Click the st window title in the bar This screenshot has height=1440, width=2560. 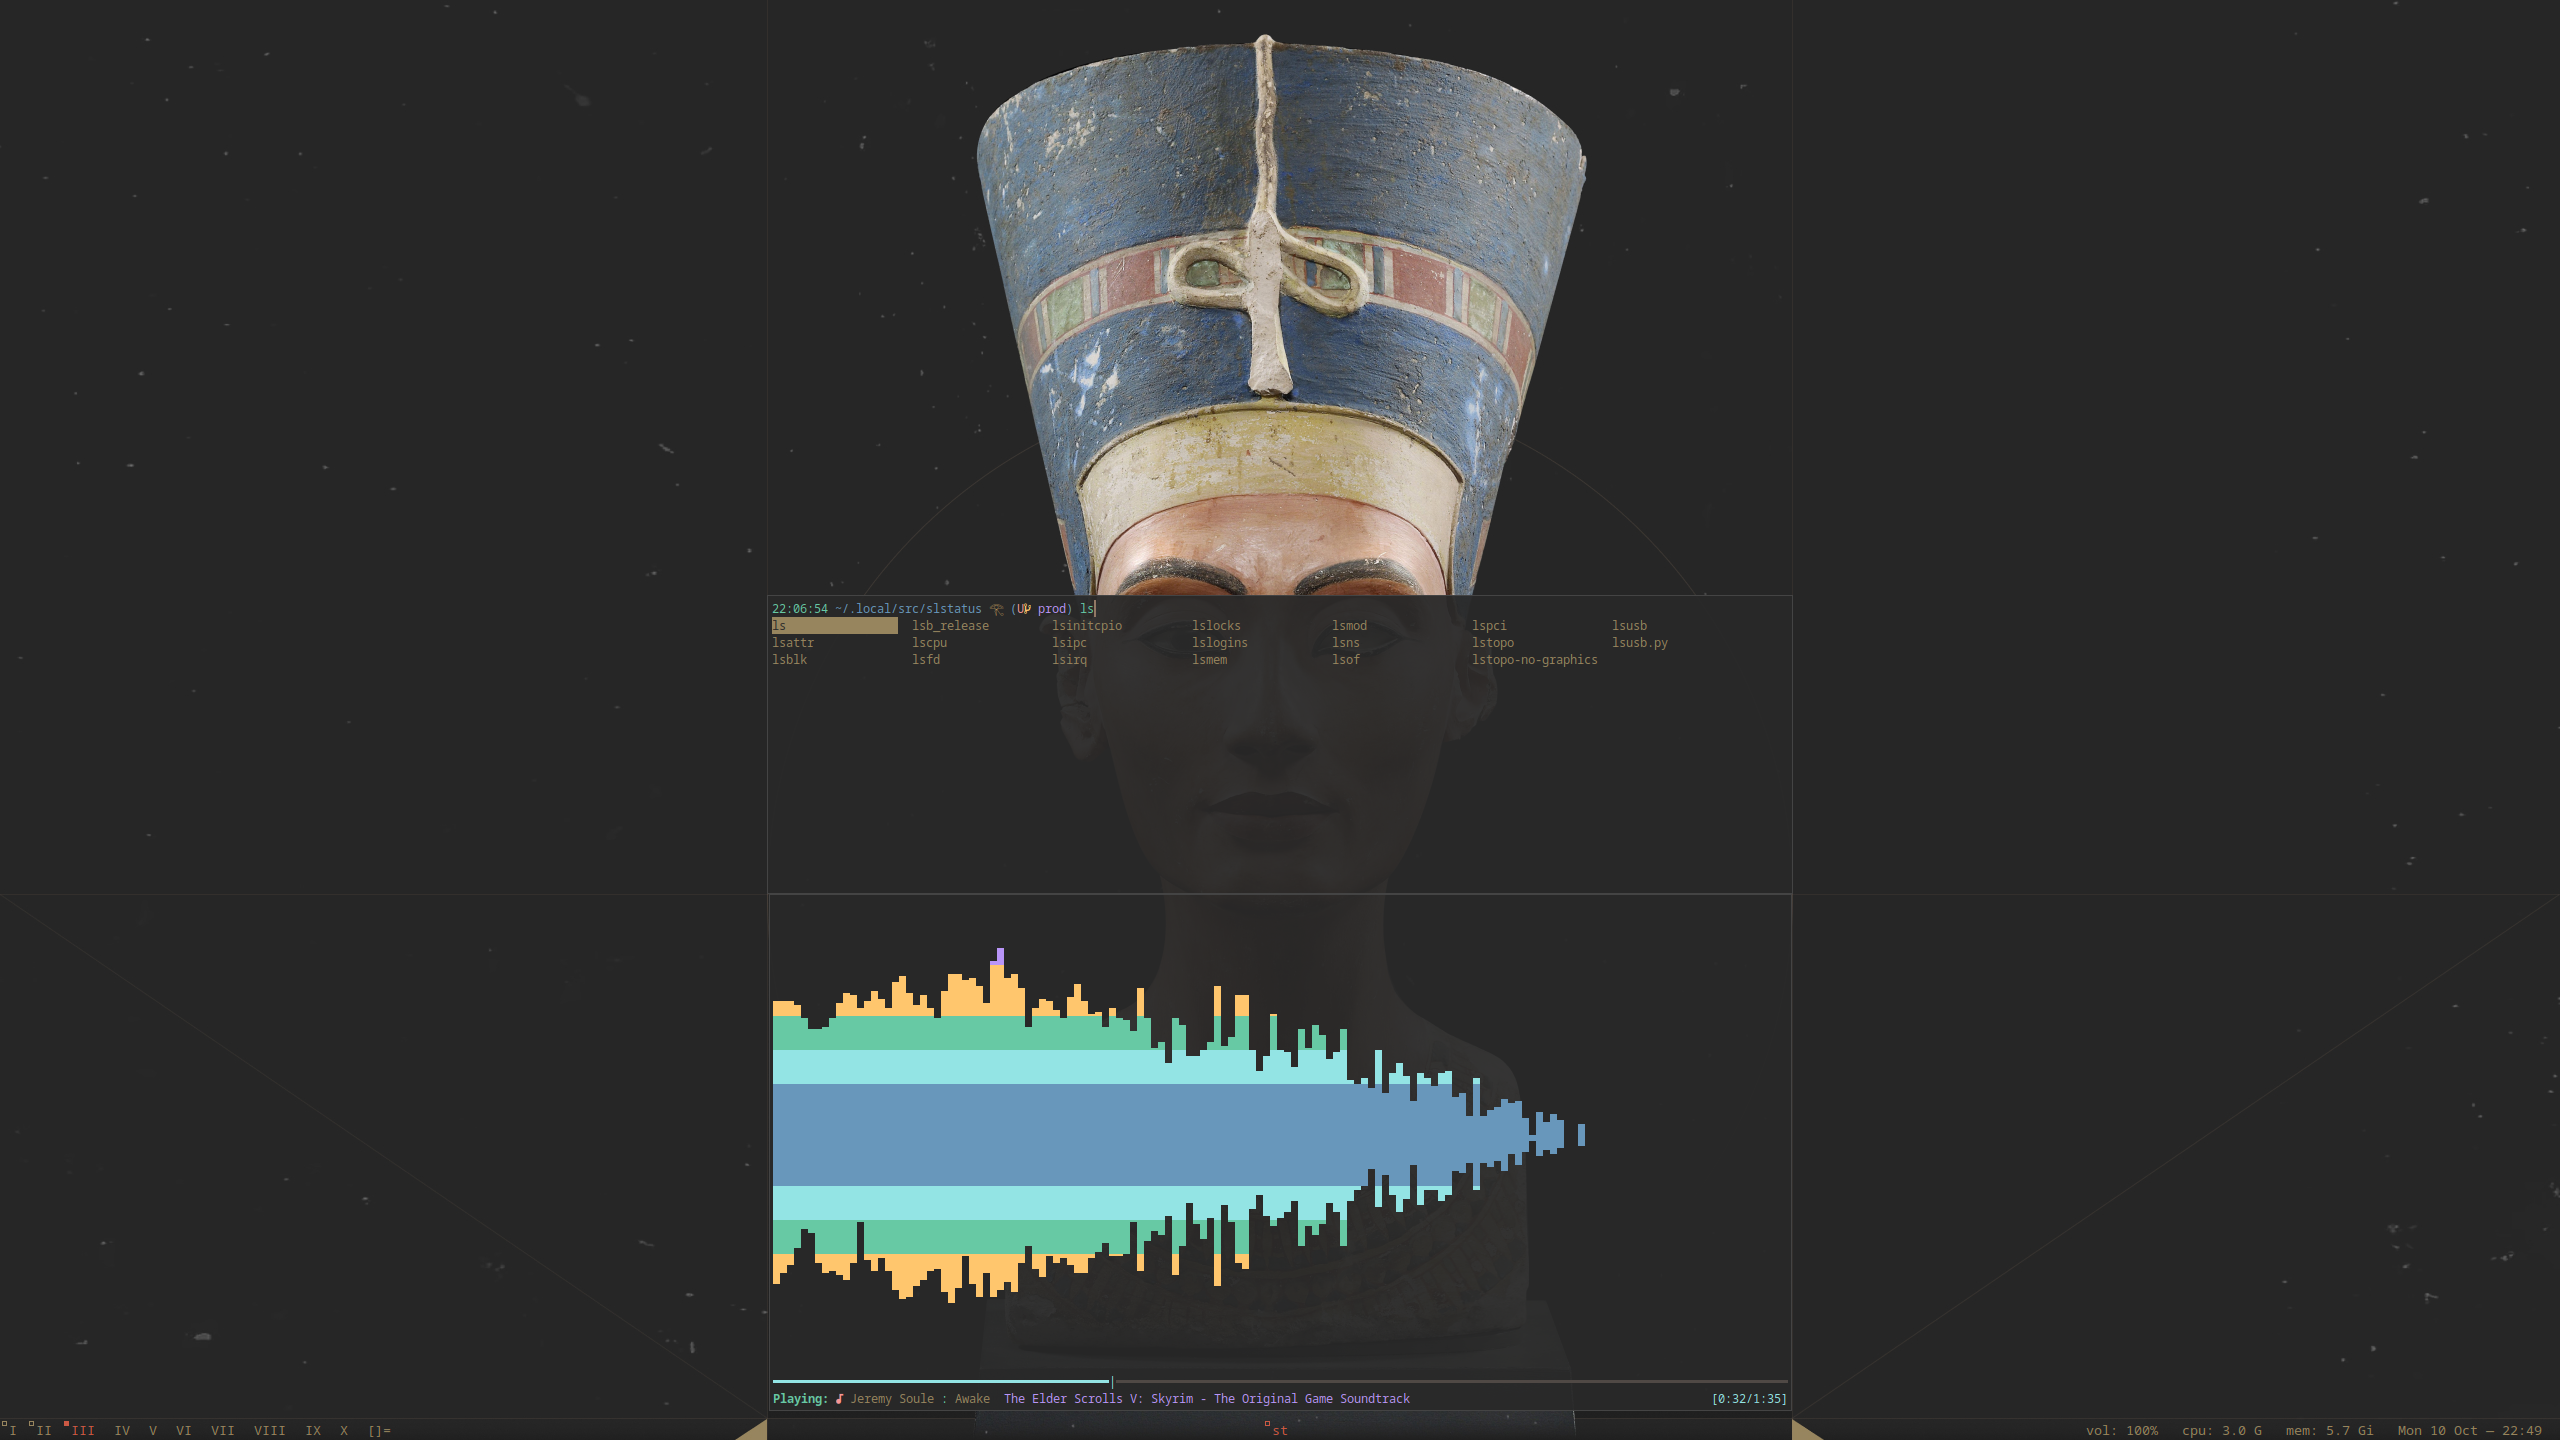(1279, 1431)
